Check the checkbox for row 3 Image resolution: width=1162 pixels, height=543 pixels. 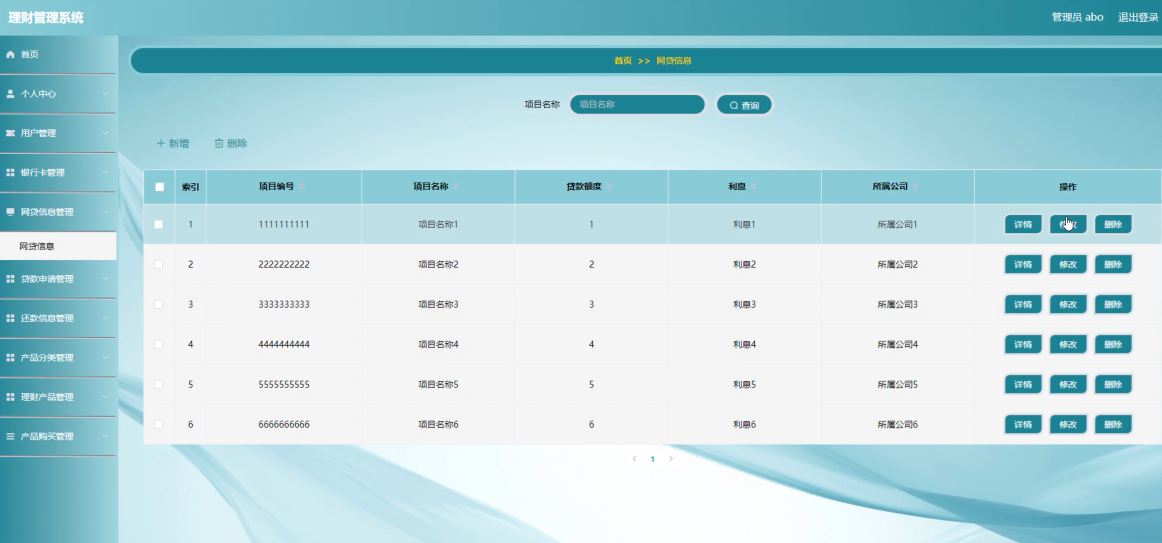tap(159, 304)
